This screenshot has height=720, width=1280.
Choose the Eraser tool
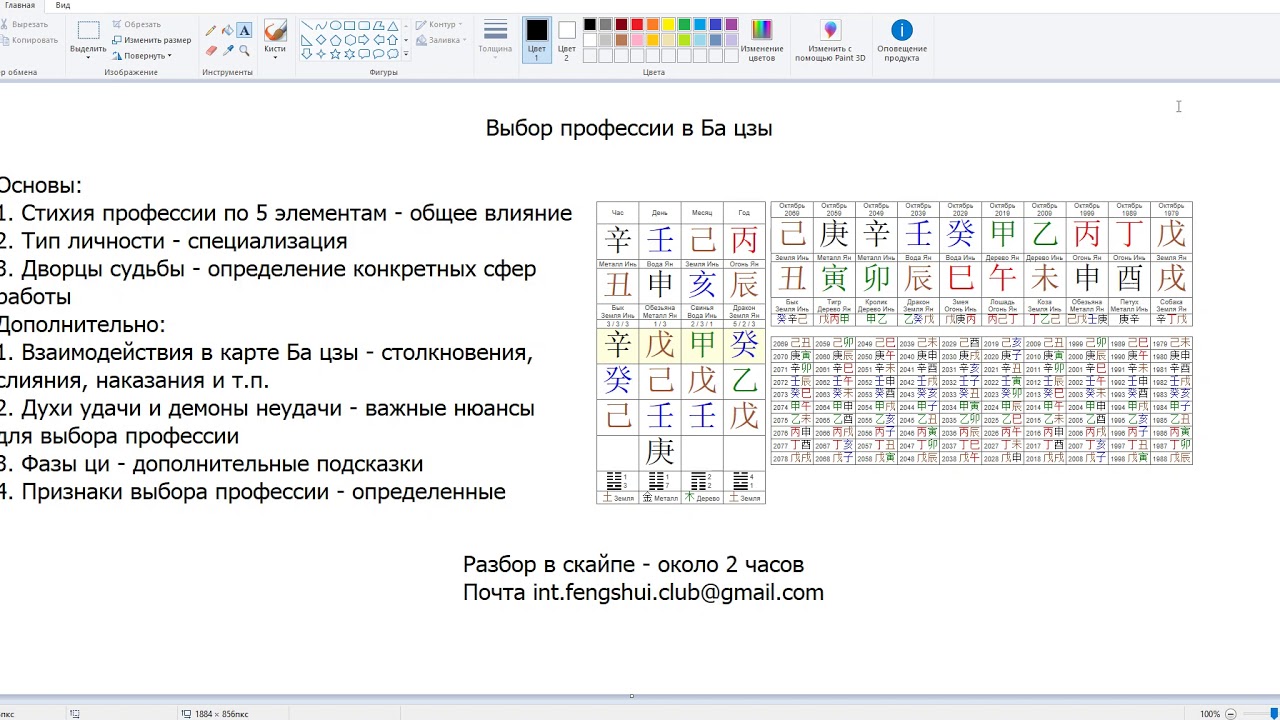pyautogui.click(x=211, y=50)
